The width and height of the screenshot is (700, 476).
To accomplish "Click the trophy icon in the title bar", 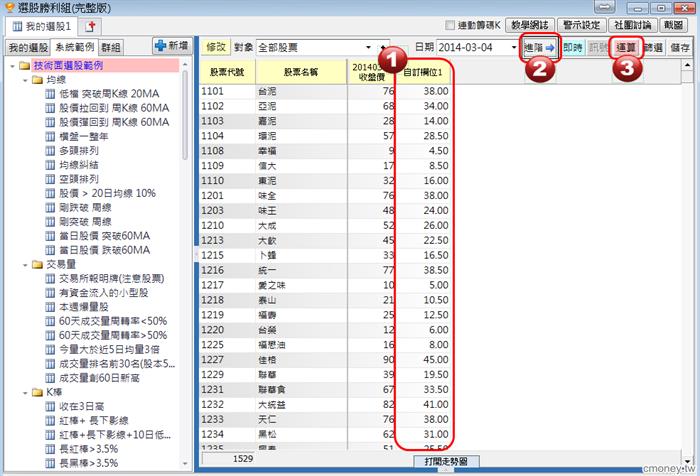I will [x=9, y=6].
